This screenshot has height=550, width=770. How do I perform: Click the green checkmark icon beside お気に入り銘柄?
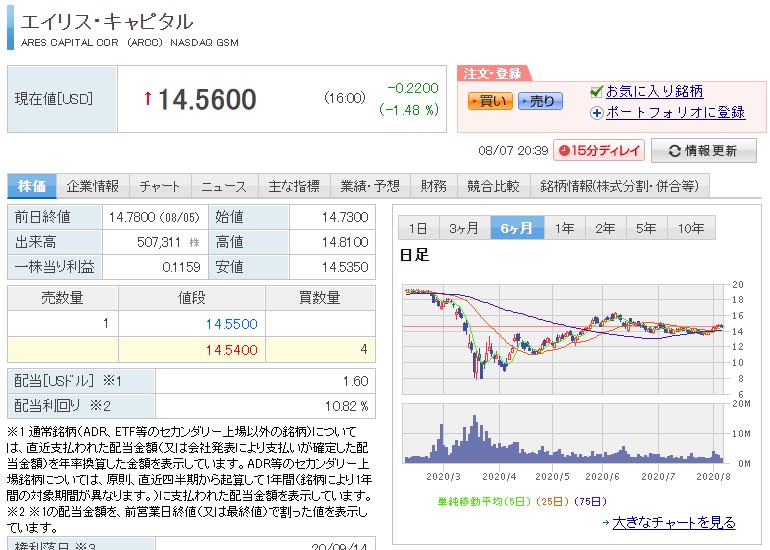click(596, 91)
